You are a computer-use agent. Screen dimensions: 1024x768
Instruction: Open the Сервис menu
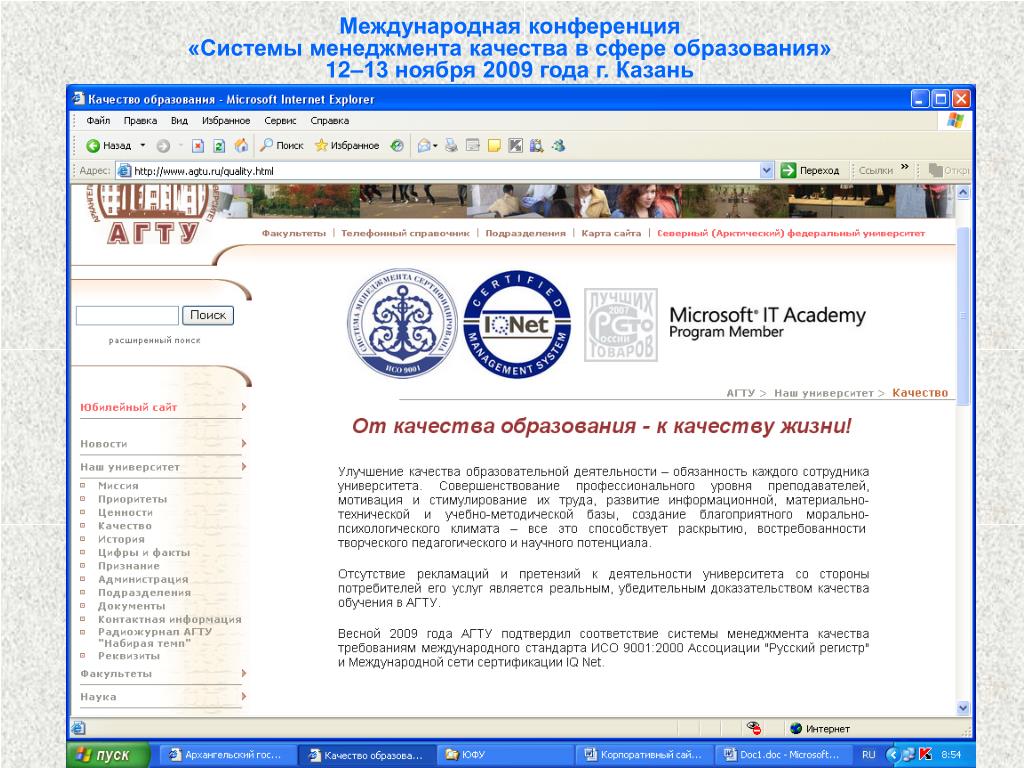pyautogui.click(x=280, y=121)
